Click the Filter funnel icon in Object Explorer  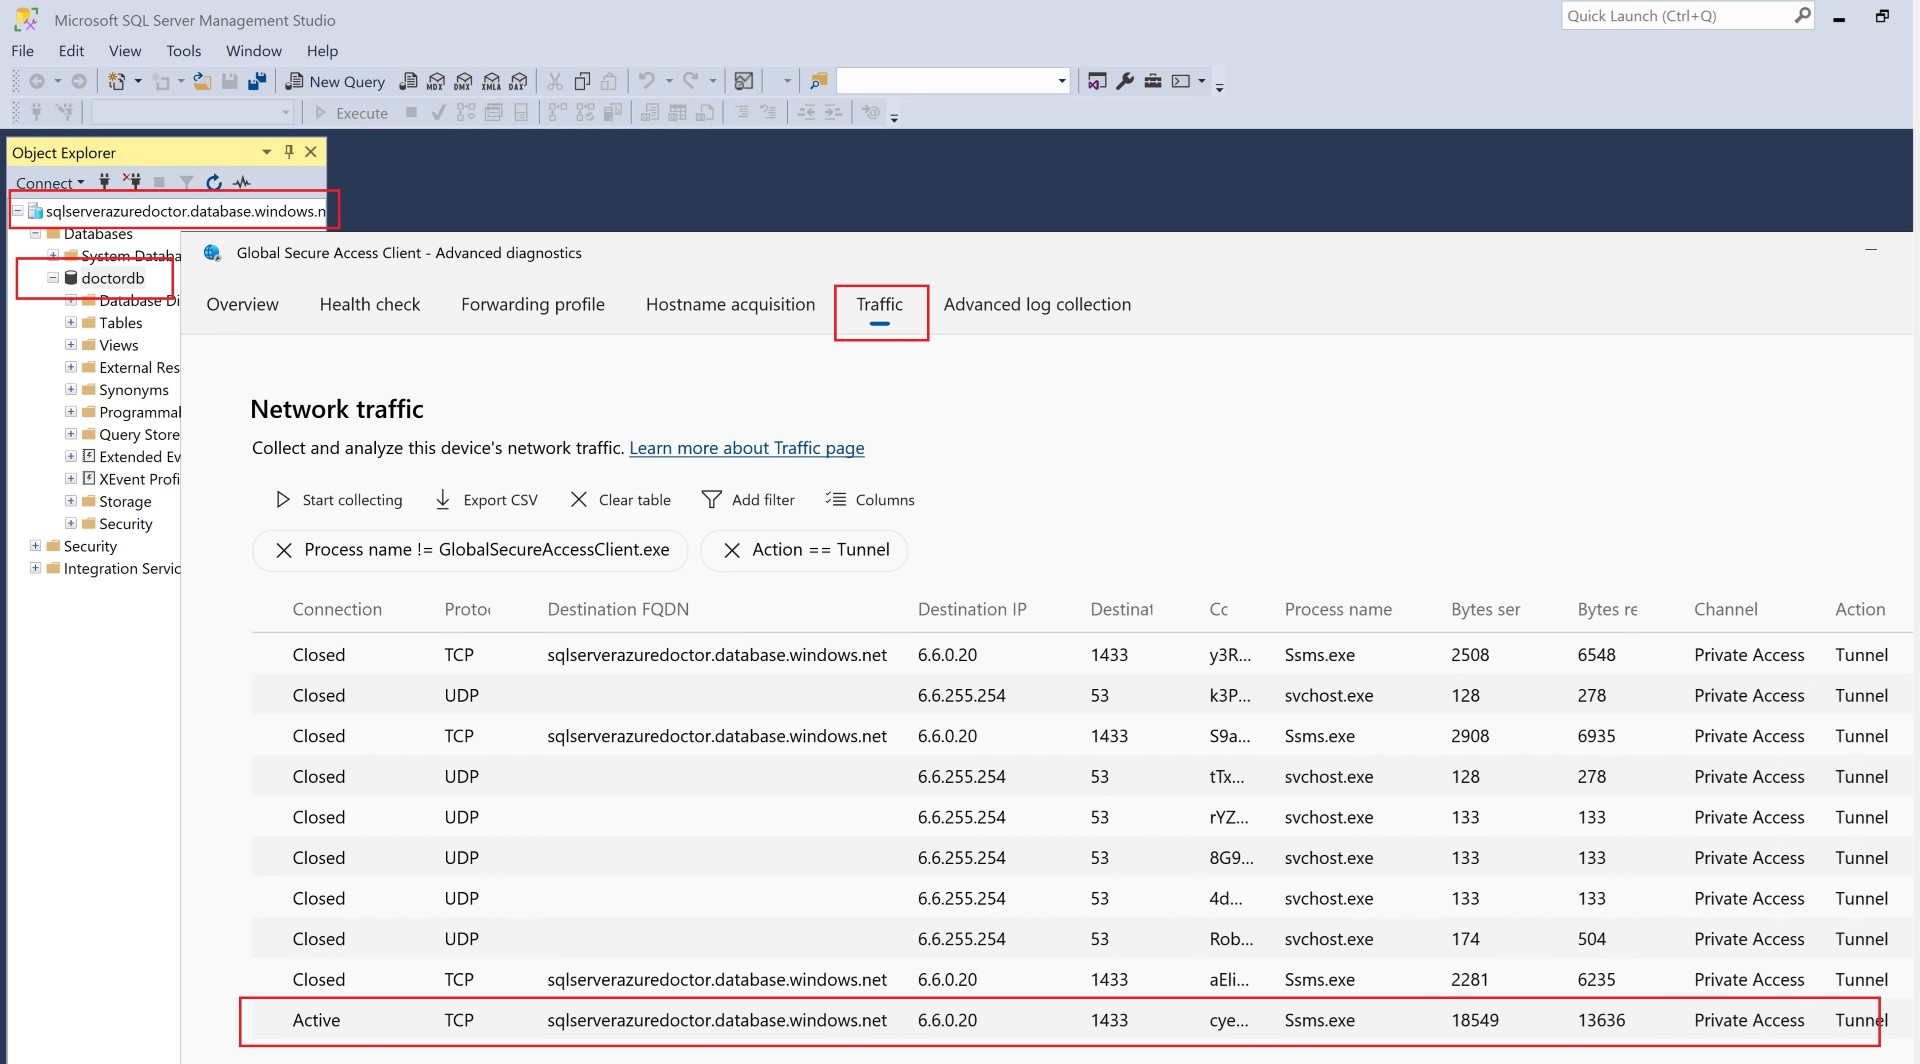pyautogui.click(x=186, y=182)
